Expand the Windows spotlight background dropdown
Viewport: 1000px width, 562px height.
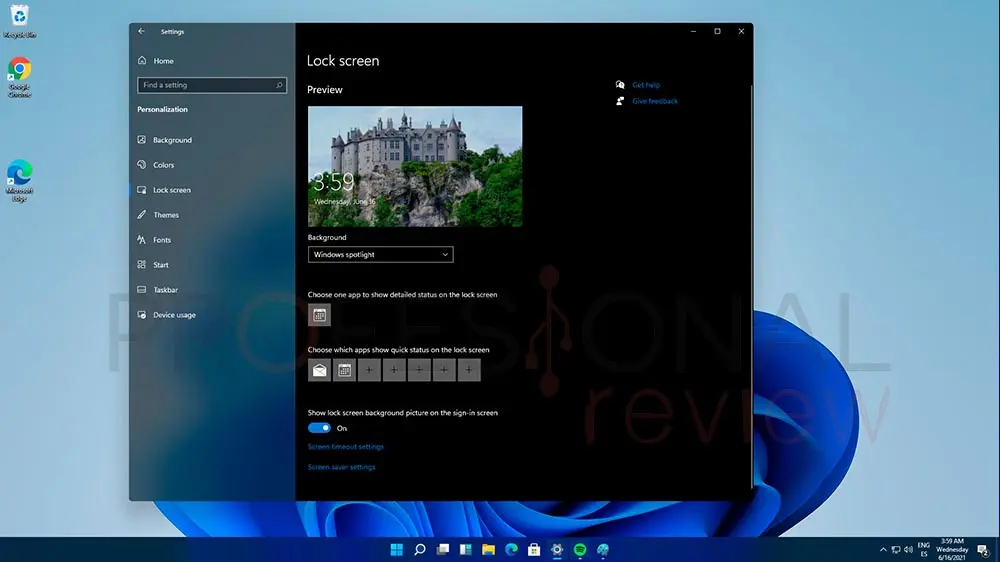click(x=381, y=255)
